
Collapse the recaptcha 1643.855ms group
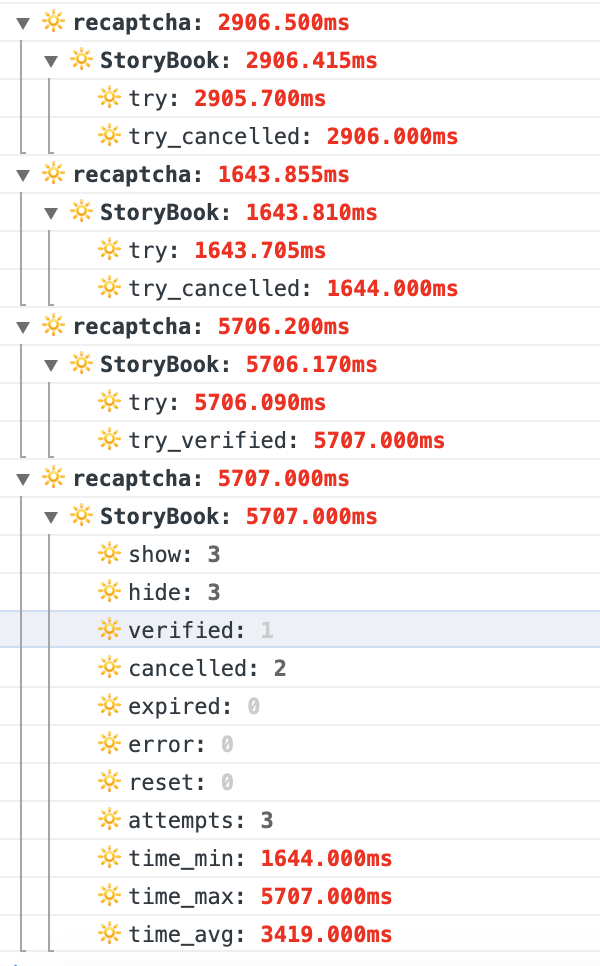click(23, 176)
